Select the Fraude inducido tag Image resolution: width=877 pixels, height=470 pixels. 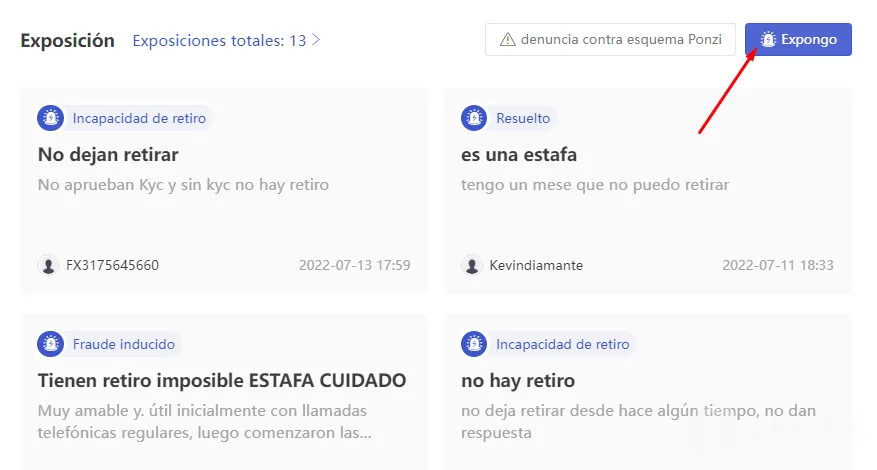pyautogui.click(x=124, y=344)
